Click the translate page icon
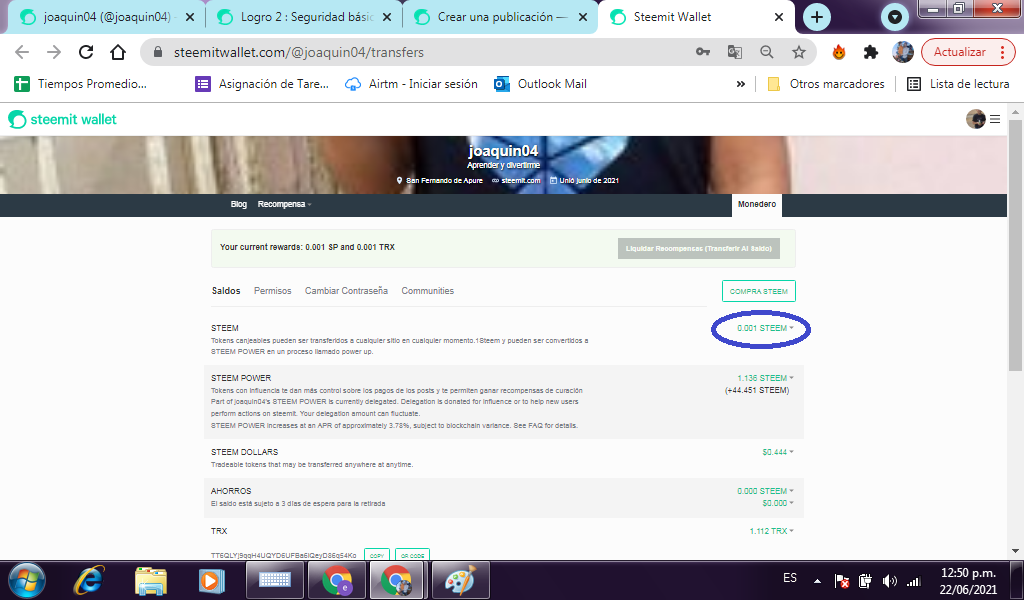 735,52
